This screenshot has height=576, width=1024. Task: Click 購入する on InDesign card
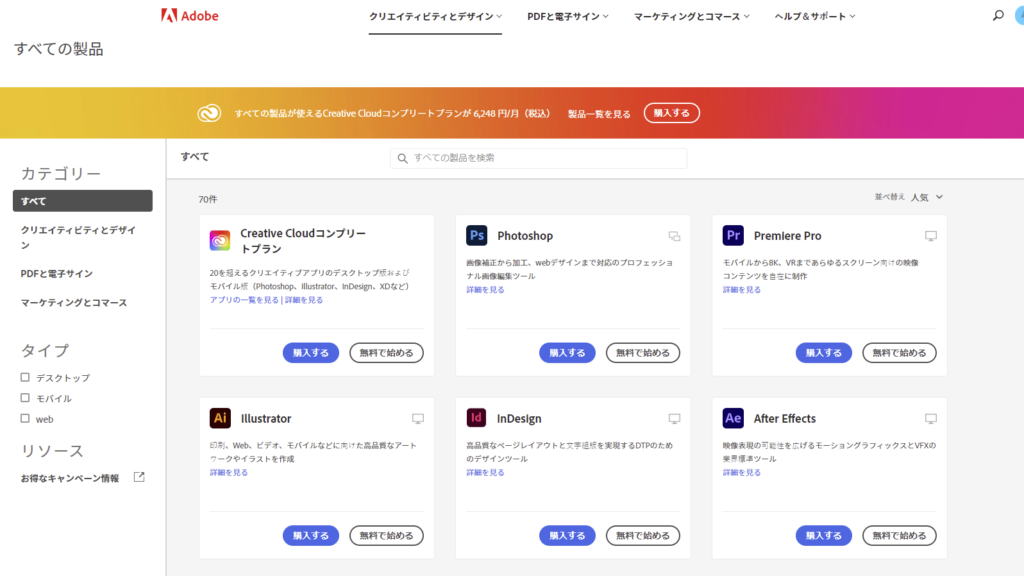click(x=567, y=536)
